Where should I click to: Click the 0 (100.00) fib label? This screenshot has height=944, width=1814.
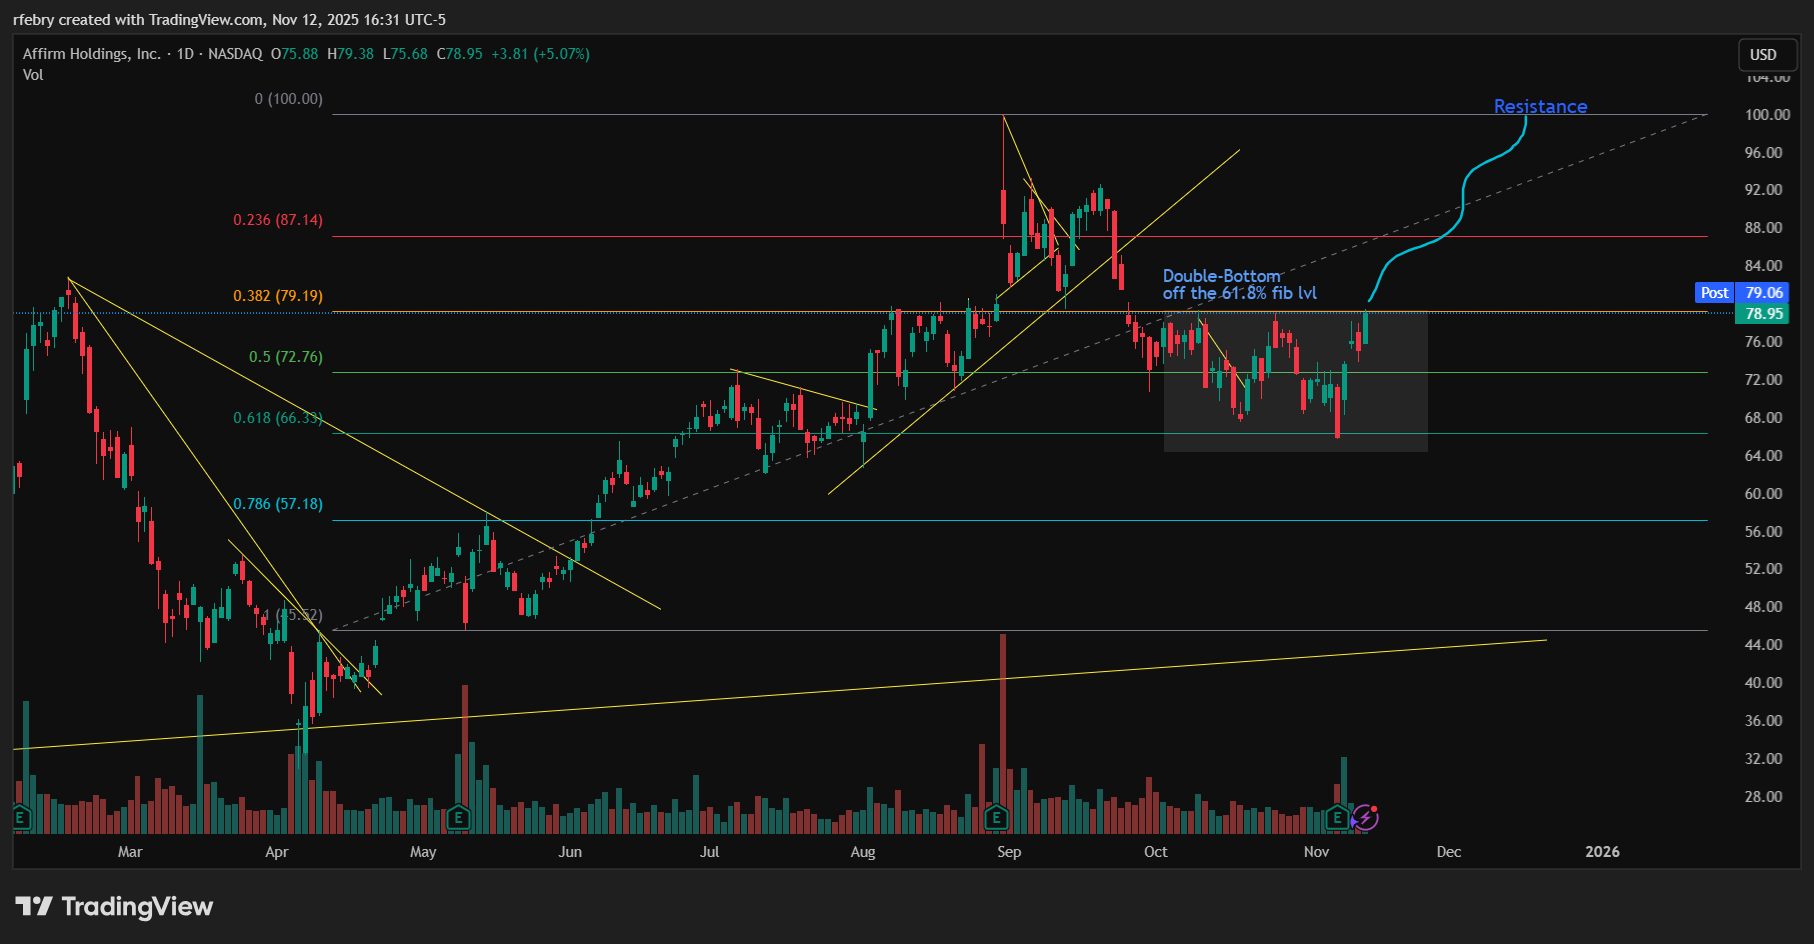pyautogui.click(x=289, y=99)
